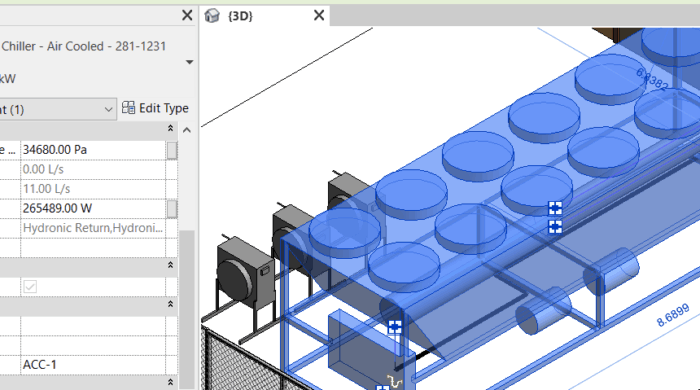The width and height of the screenshot is (700, 390).
Task: Collapse the property group containing the checkbox
Action: [170, 265]
